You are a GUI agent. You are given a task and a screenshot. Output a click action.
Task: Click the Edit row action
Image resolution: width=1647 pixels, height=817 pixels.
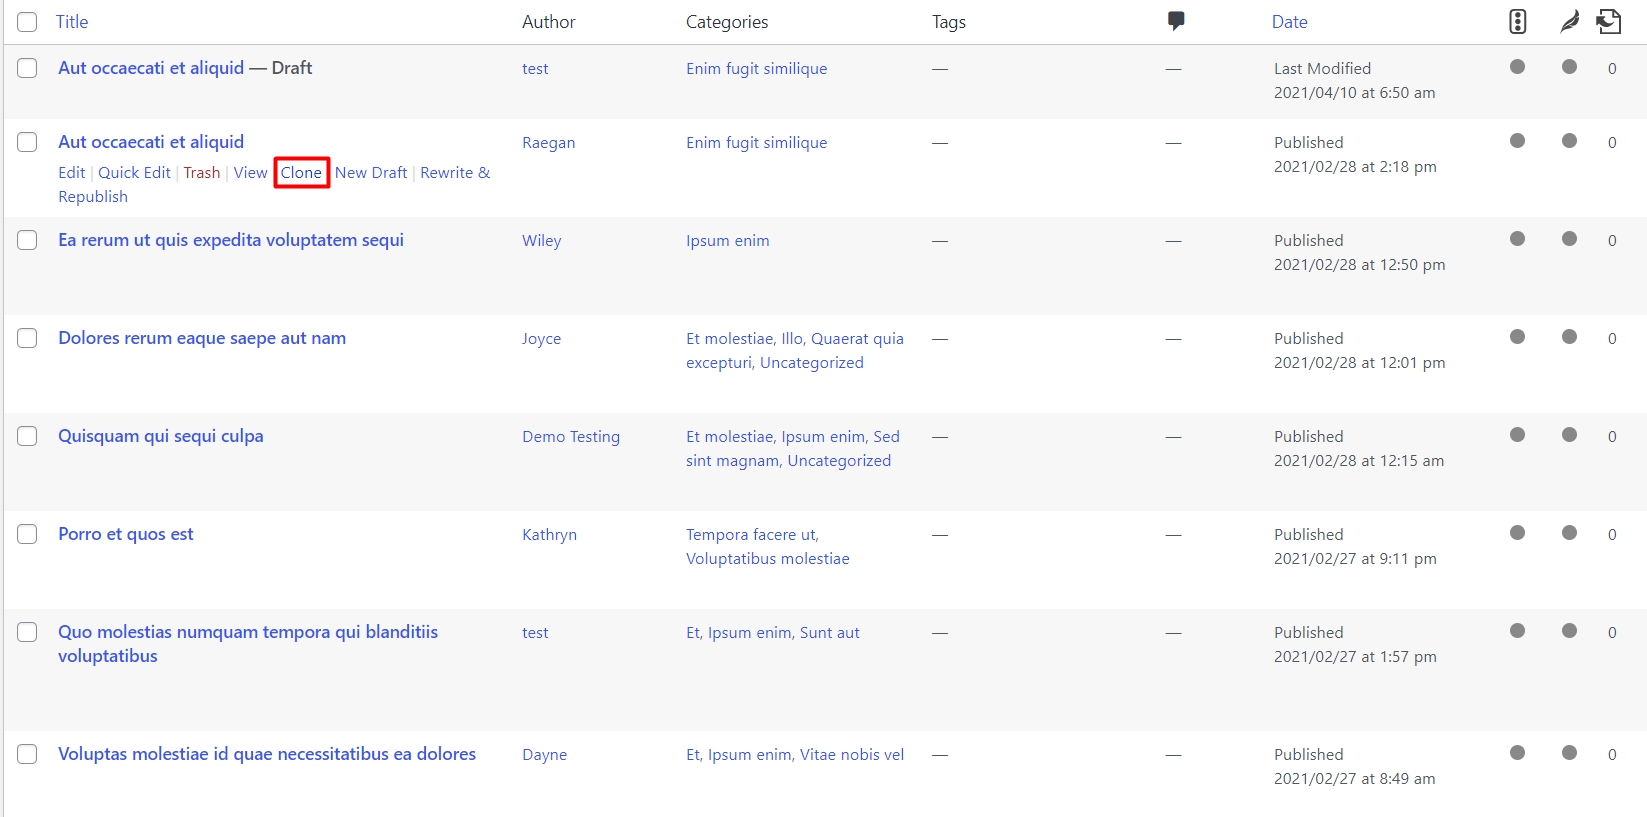[72, 172]
